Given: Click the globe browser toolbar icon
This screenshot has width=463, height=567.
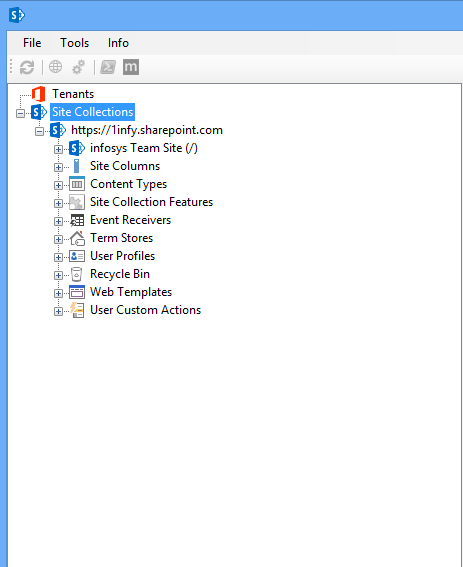Looking at the screenshot, I should (55, 67).
